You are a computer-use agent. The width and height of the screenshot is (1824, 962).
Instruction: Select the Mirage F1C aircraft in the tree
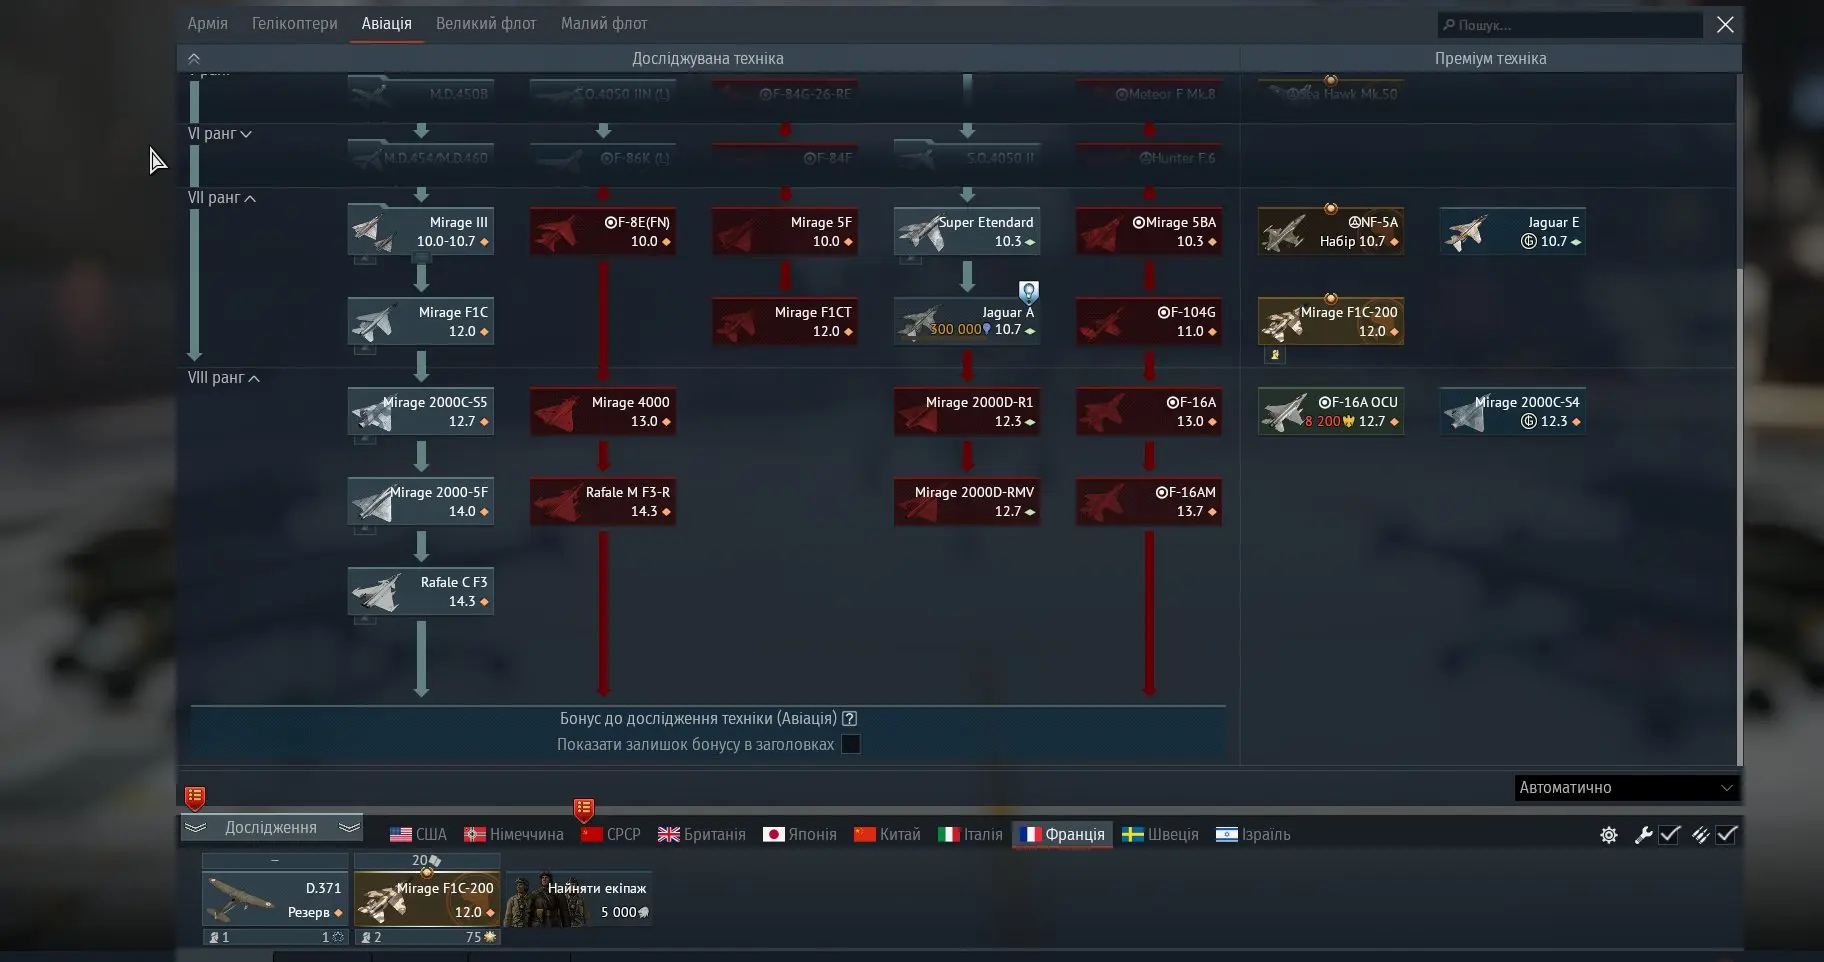(421, 321)
